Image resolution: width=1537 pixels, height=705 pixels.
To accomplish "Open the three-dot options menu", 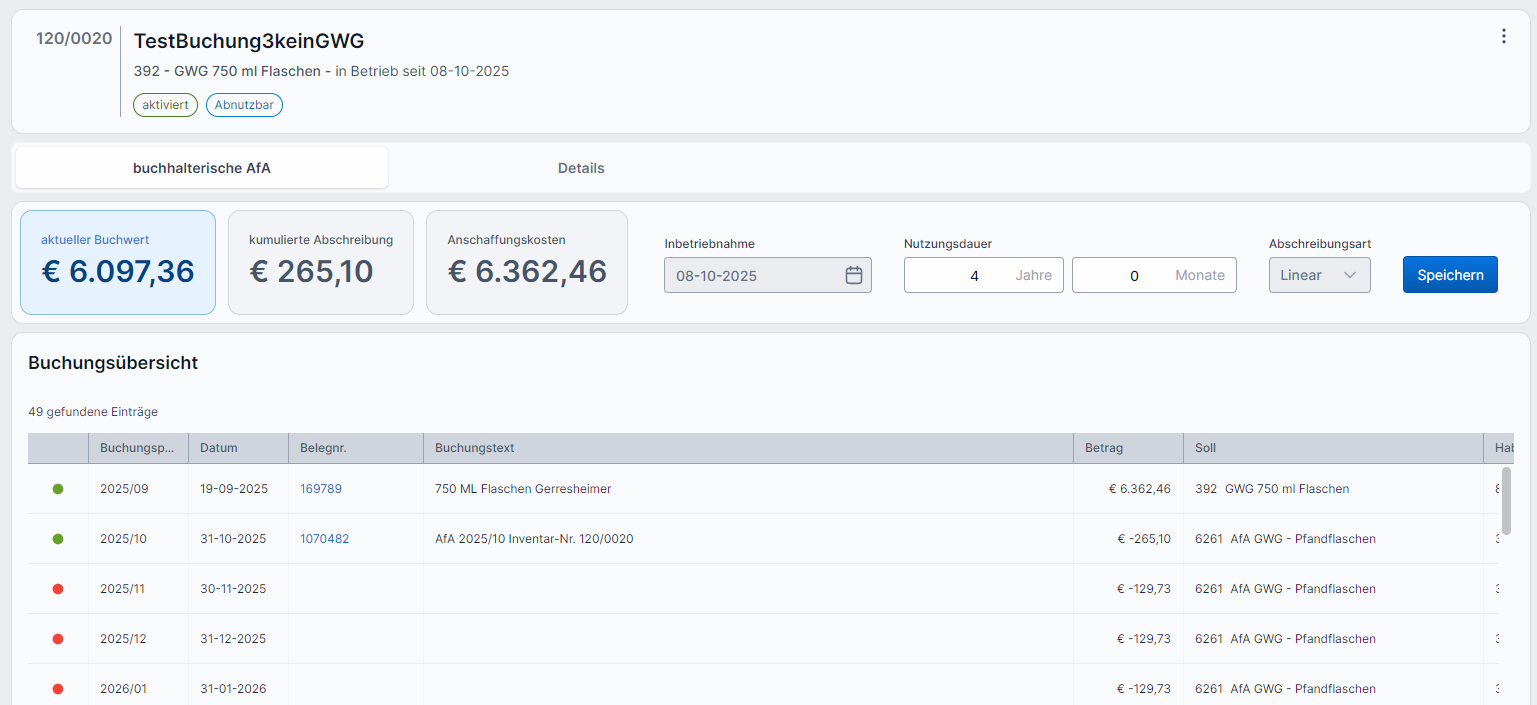I will coord(1503,37).
